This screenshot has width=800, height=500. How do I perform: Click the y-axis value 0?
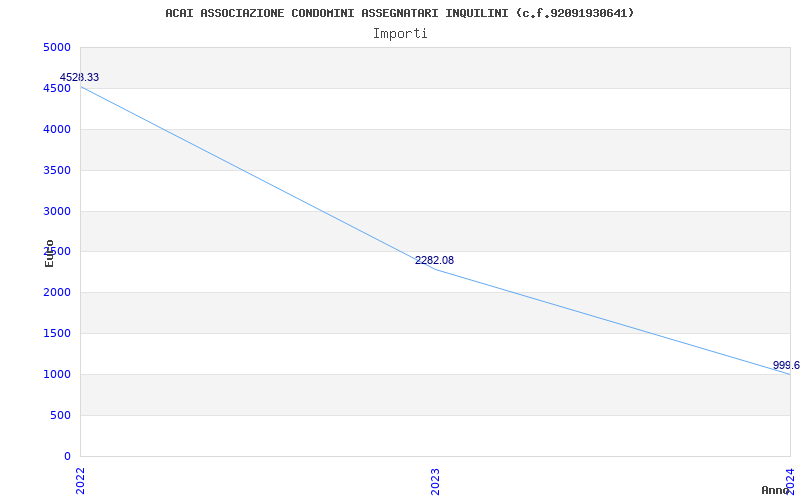(67, 456)
